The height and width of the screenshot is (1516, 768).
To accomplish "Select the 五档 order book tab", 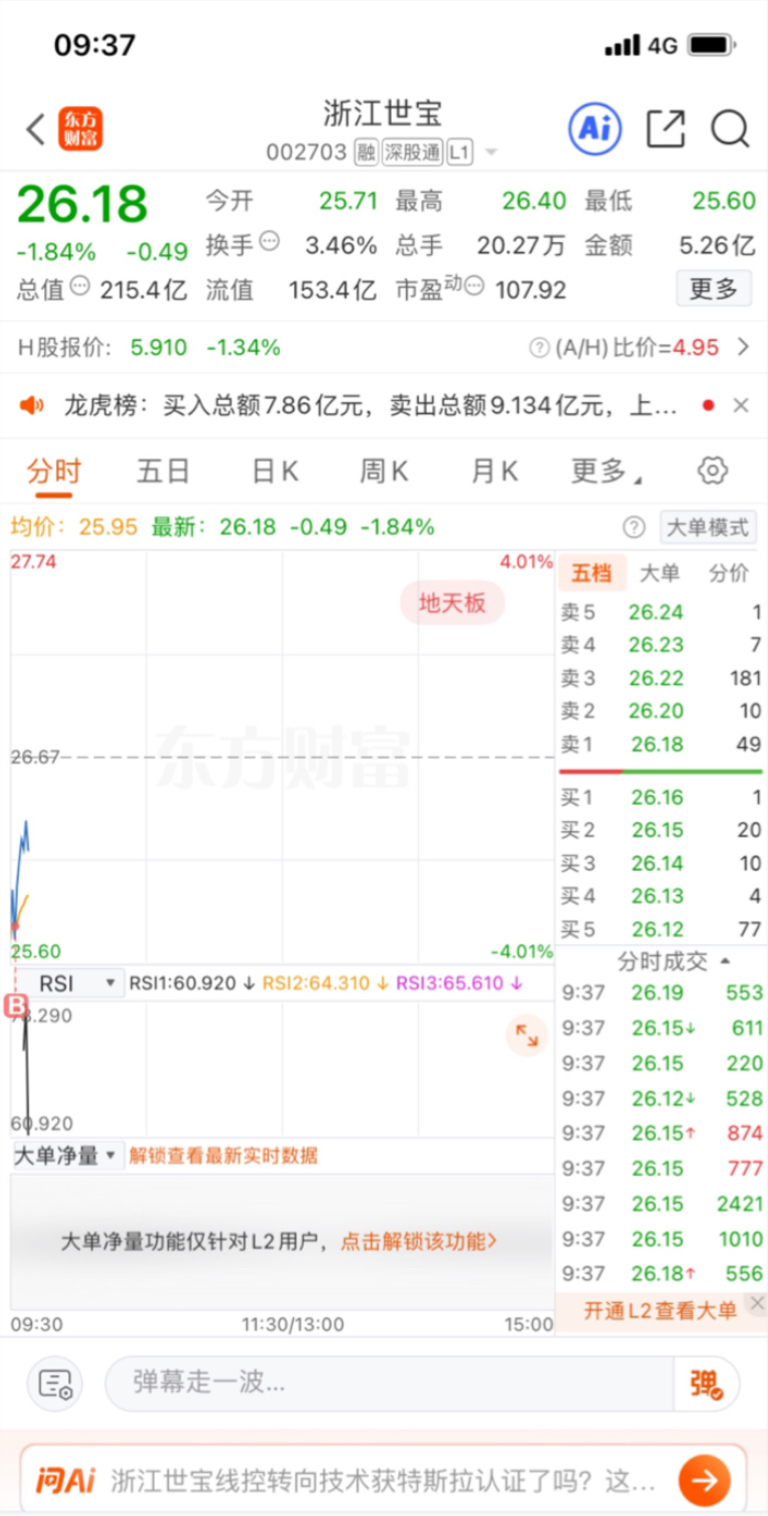I will 591,573.
